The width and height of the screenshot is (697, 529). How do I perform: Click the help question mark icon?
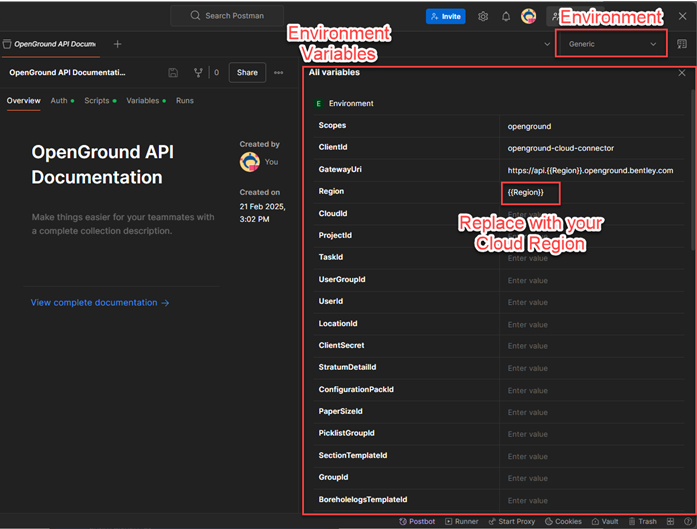(x=688, y=521)
